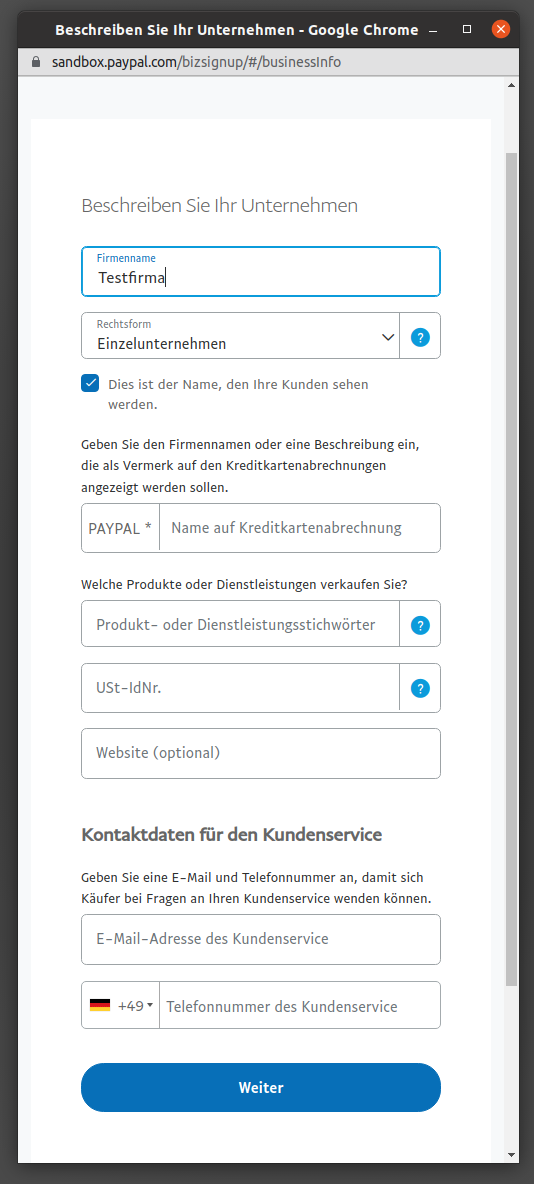Open the Produkt-Stichwörter help question icon
Screen dimensions: 534x1184
[x=420, y=625]
